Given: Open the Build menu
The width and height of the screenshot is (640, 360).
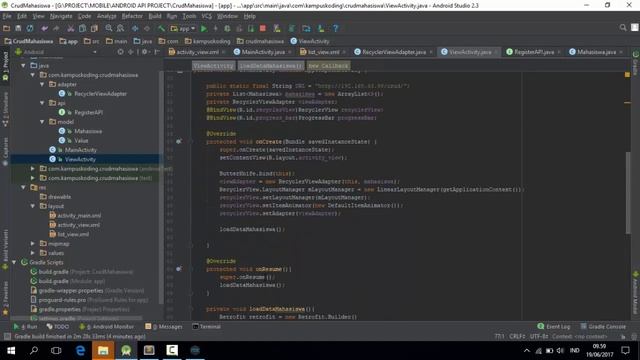Looking at the screenshot, I should coord(155,16).
